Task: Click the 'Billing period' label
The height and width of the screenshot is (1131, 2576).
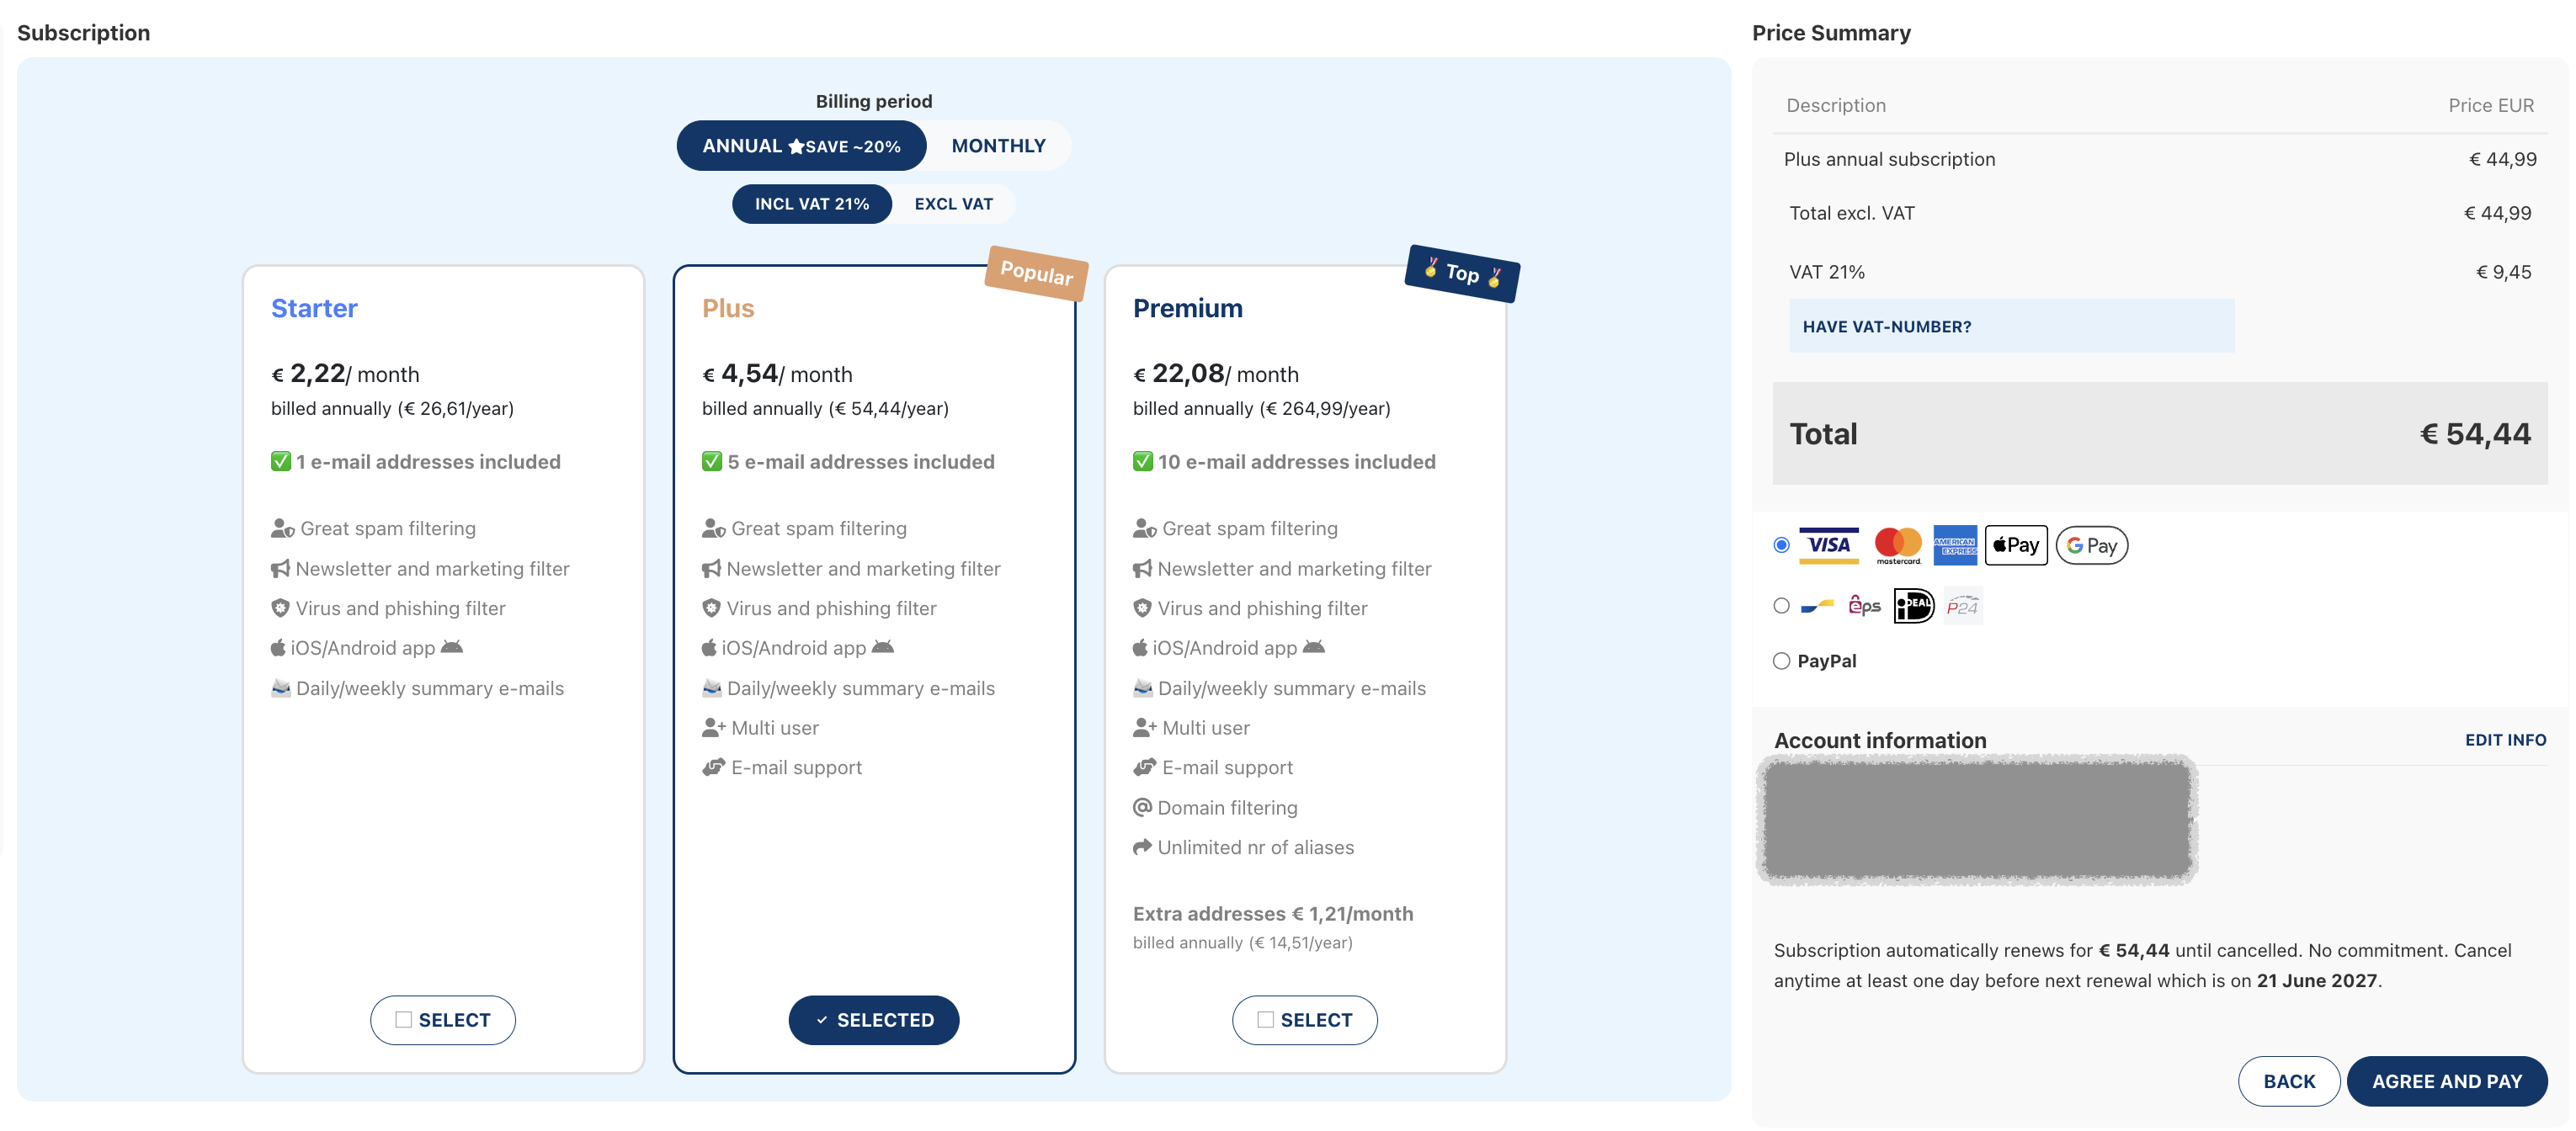Action: (x=874, y=101)
